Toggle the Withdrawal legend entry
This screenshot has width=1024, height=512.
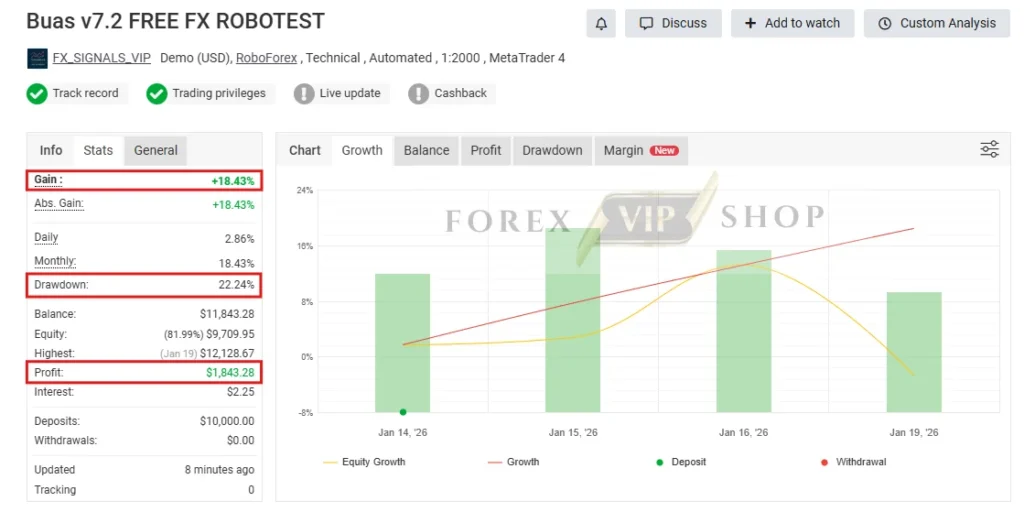point(853,462)
